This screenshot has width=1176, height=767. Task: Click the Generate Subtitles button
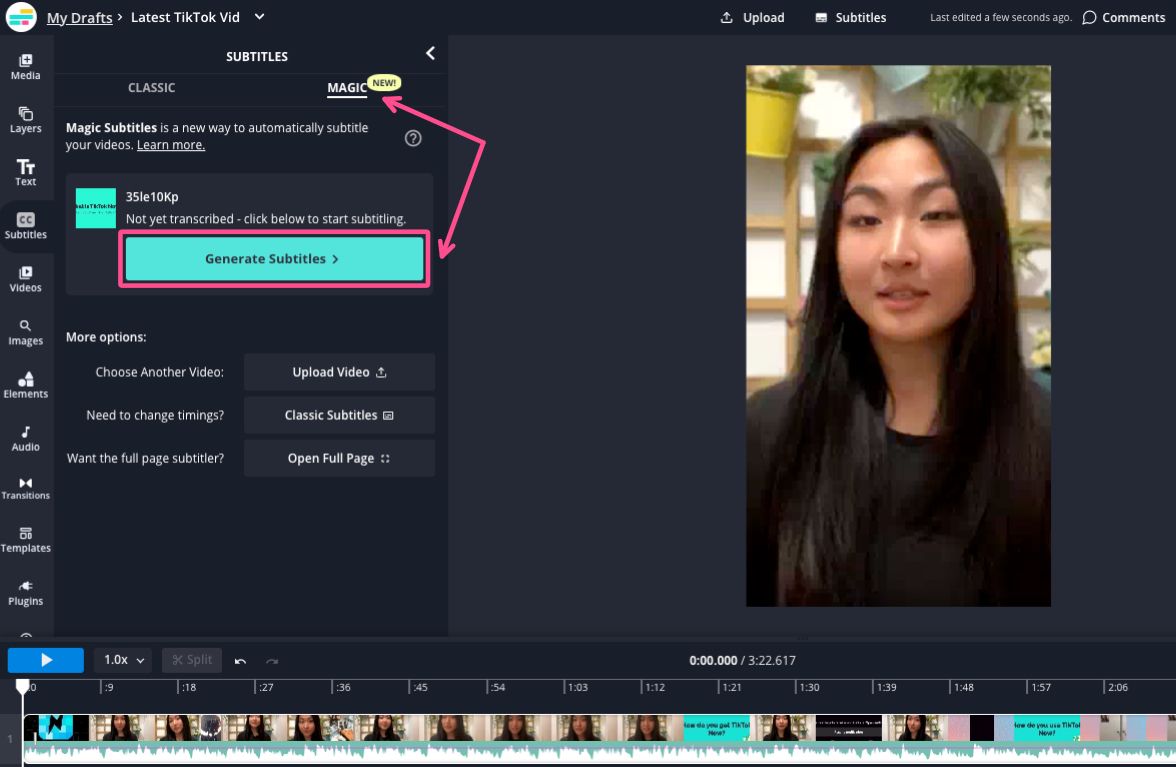click(x=274, y=259)
